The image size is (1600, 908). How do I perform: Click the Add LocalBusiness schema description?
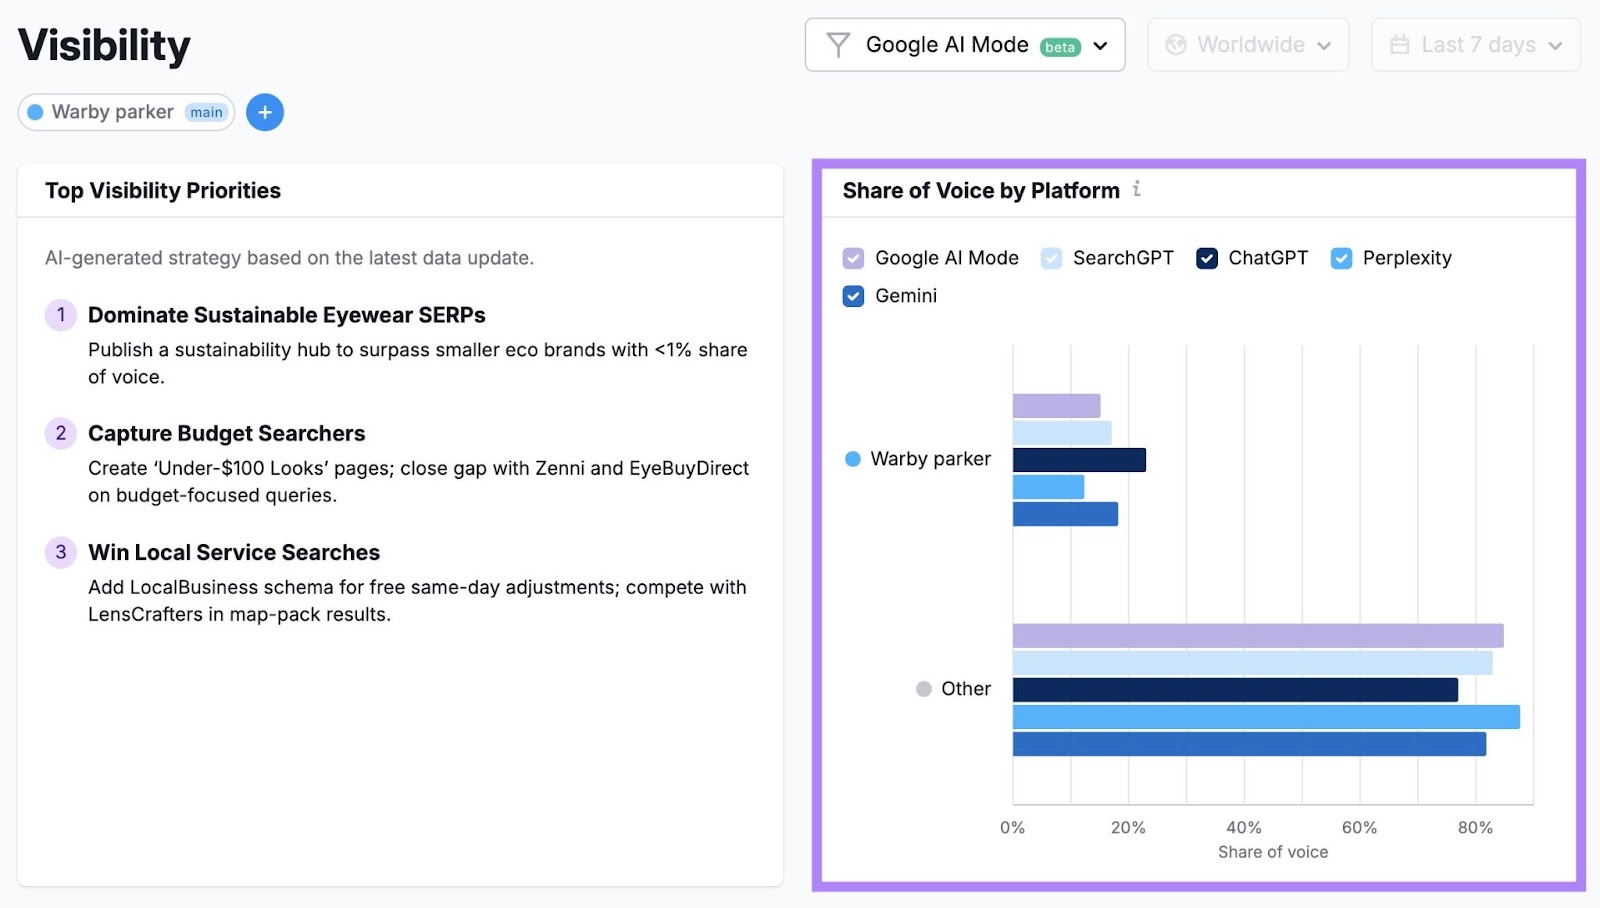click(417, 601)
